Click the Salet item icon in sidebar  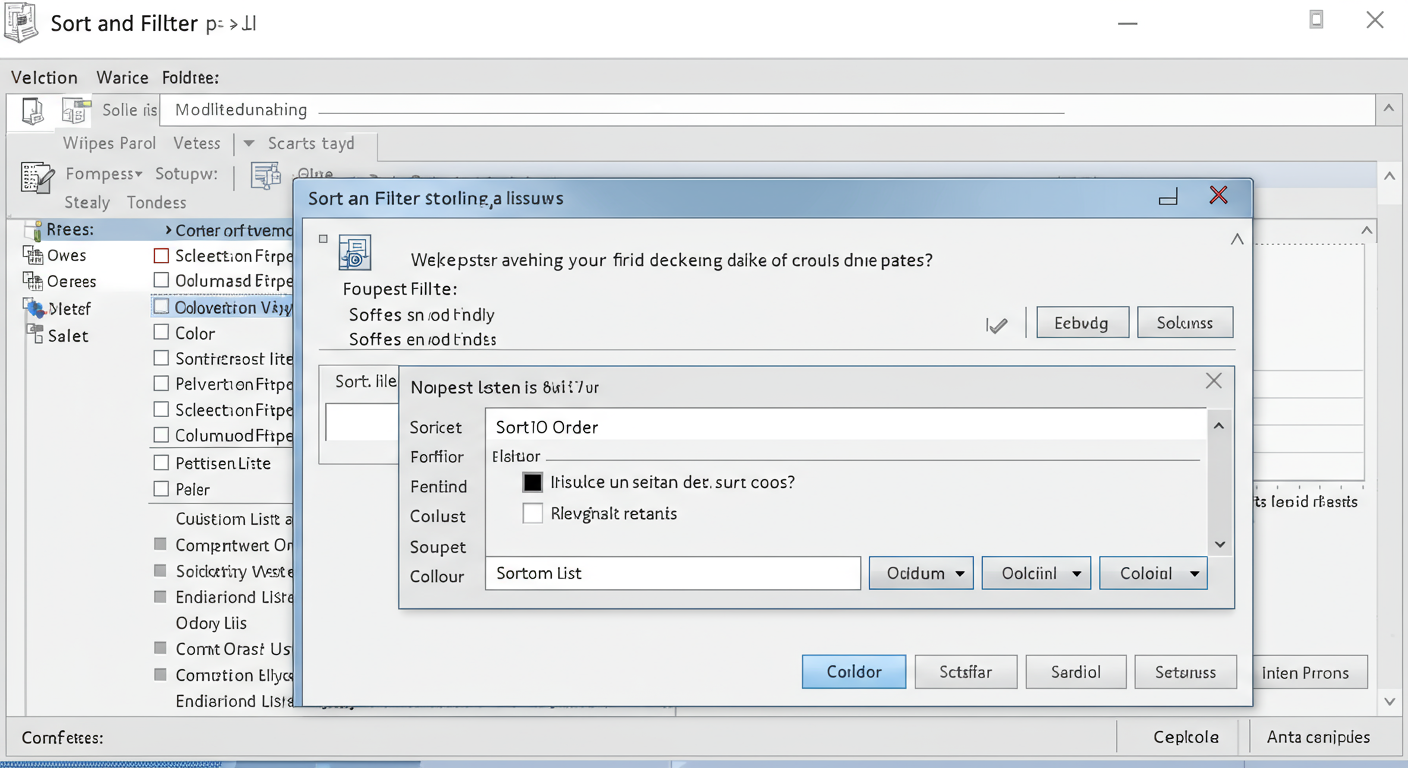34,335
